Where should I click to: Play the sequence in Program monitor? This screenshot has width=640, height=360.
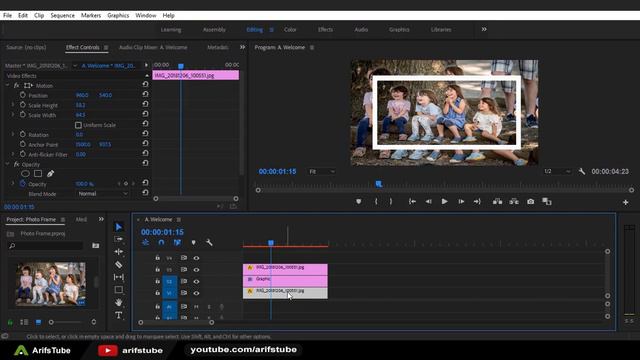click(x=444, y=202)
